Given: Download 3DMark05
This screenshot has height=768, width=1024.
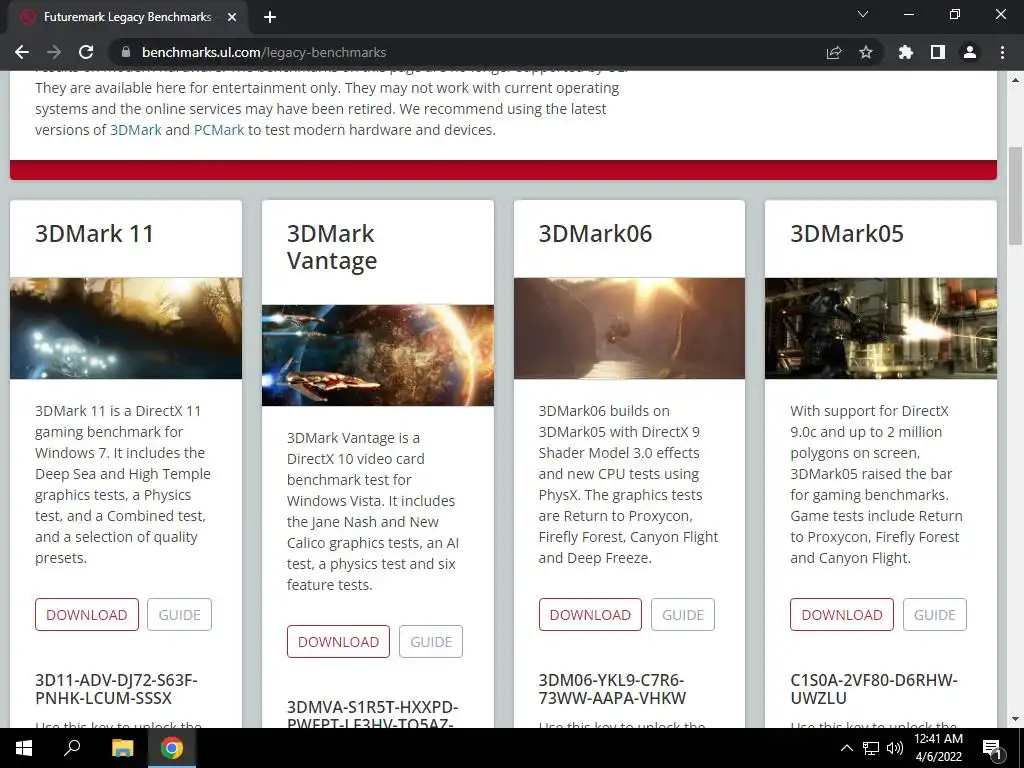Looking at the screenshot, I should 842,615.
